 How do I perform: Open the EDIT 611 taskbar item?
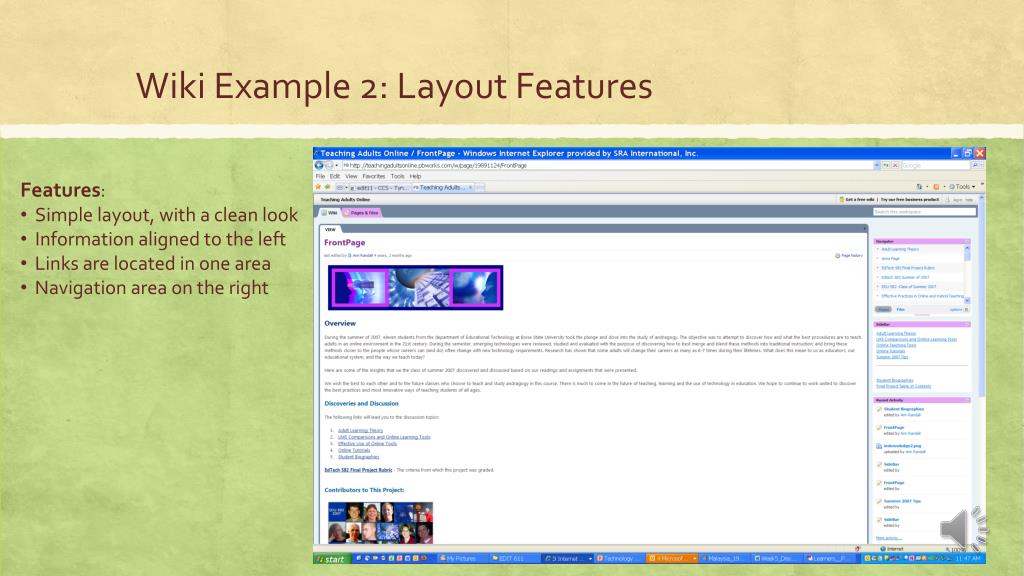pos(513,558)
